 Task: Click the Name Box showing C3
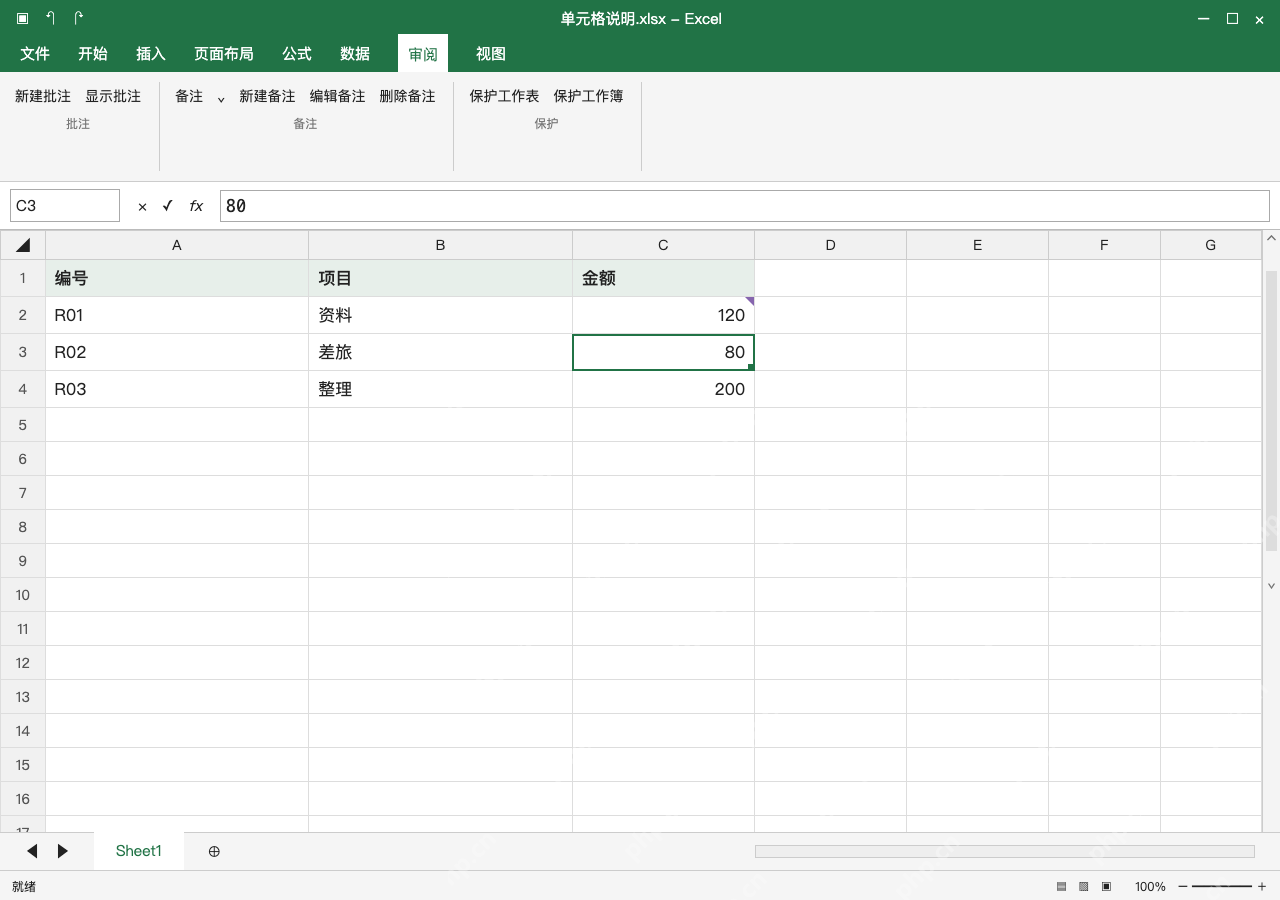65,206
